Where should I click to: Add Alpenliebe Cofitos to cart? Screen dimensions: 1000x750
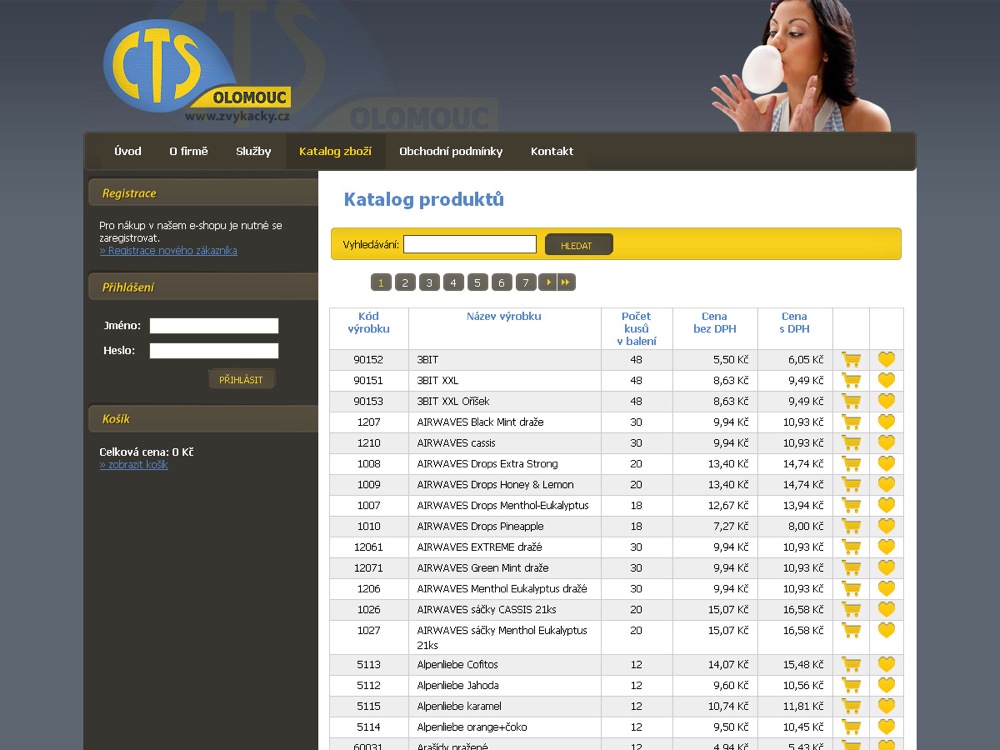[851, 665]
